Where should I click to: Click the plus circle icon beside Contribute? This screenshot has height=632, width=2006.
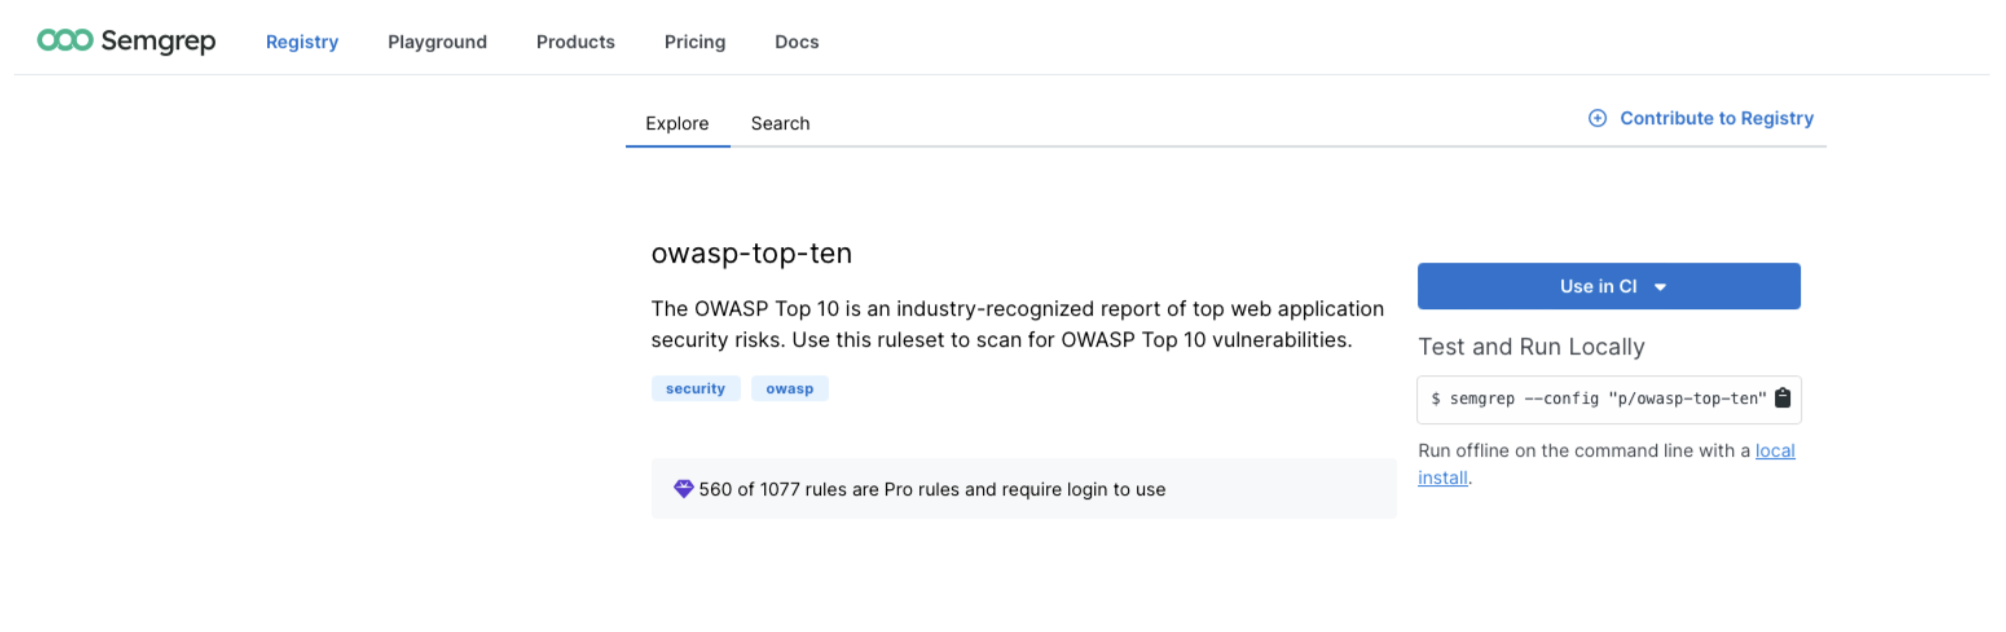tap(1597, 118)
